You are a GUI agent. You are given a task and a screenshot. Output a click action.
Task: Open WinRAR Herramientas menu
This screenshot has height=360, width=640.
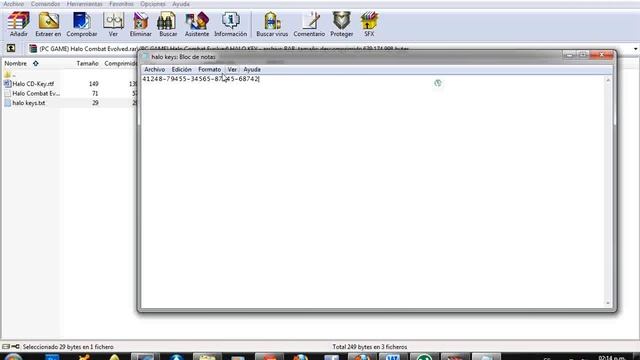tap(84, 4)
